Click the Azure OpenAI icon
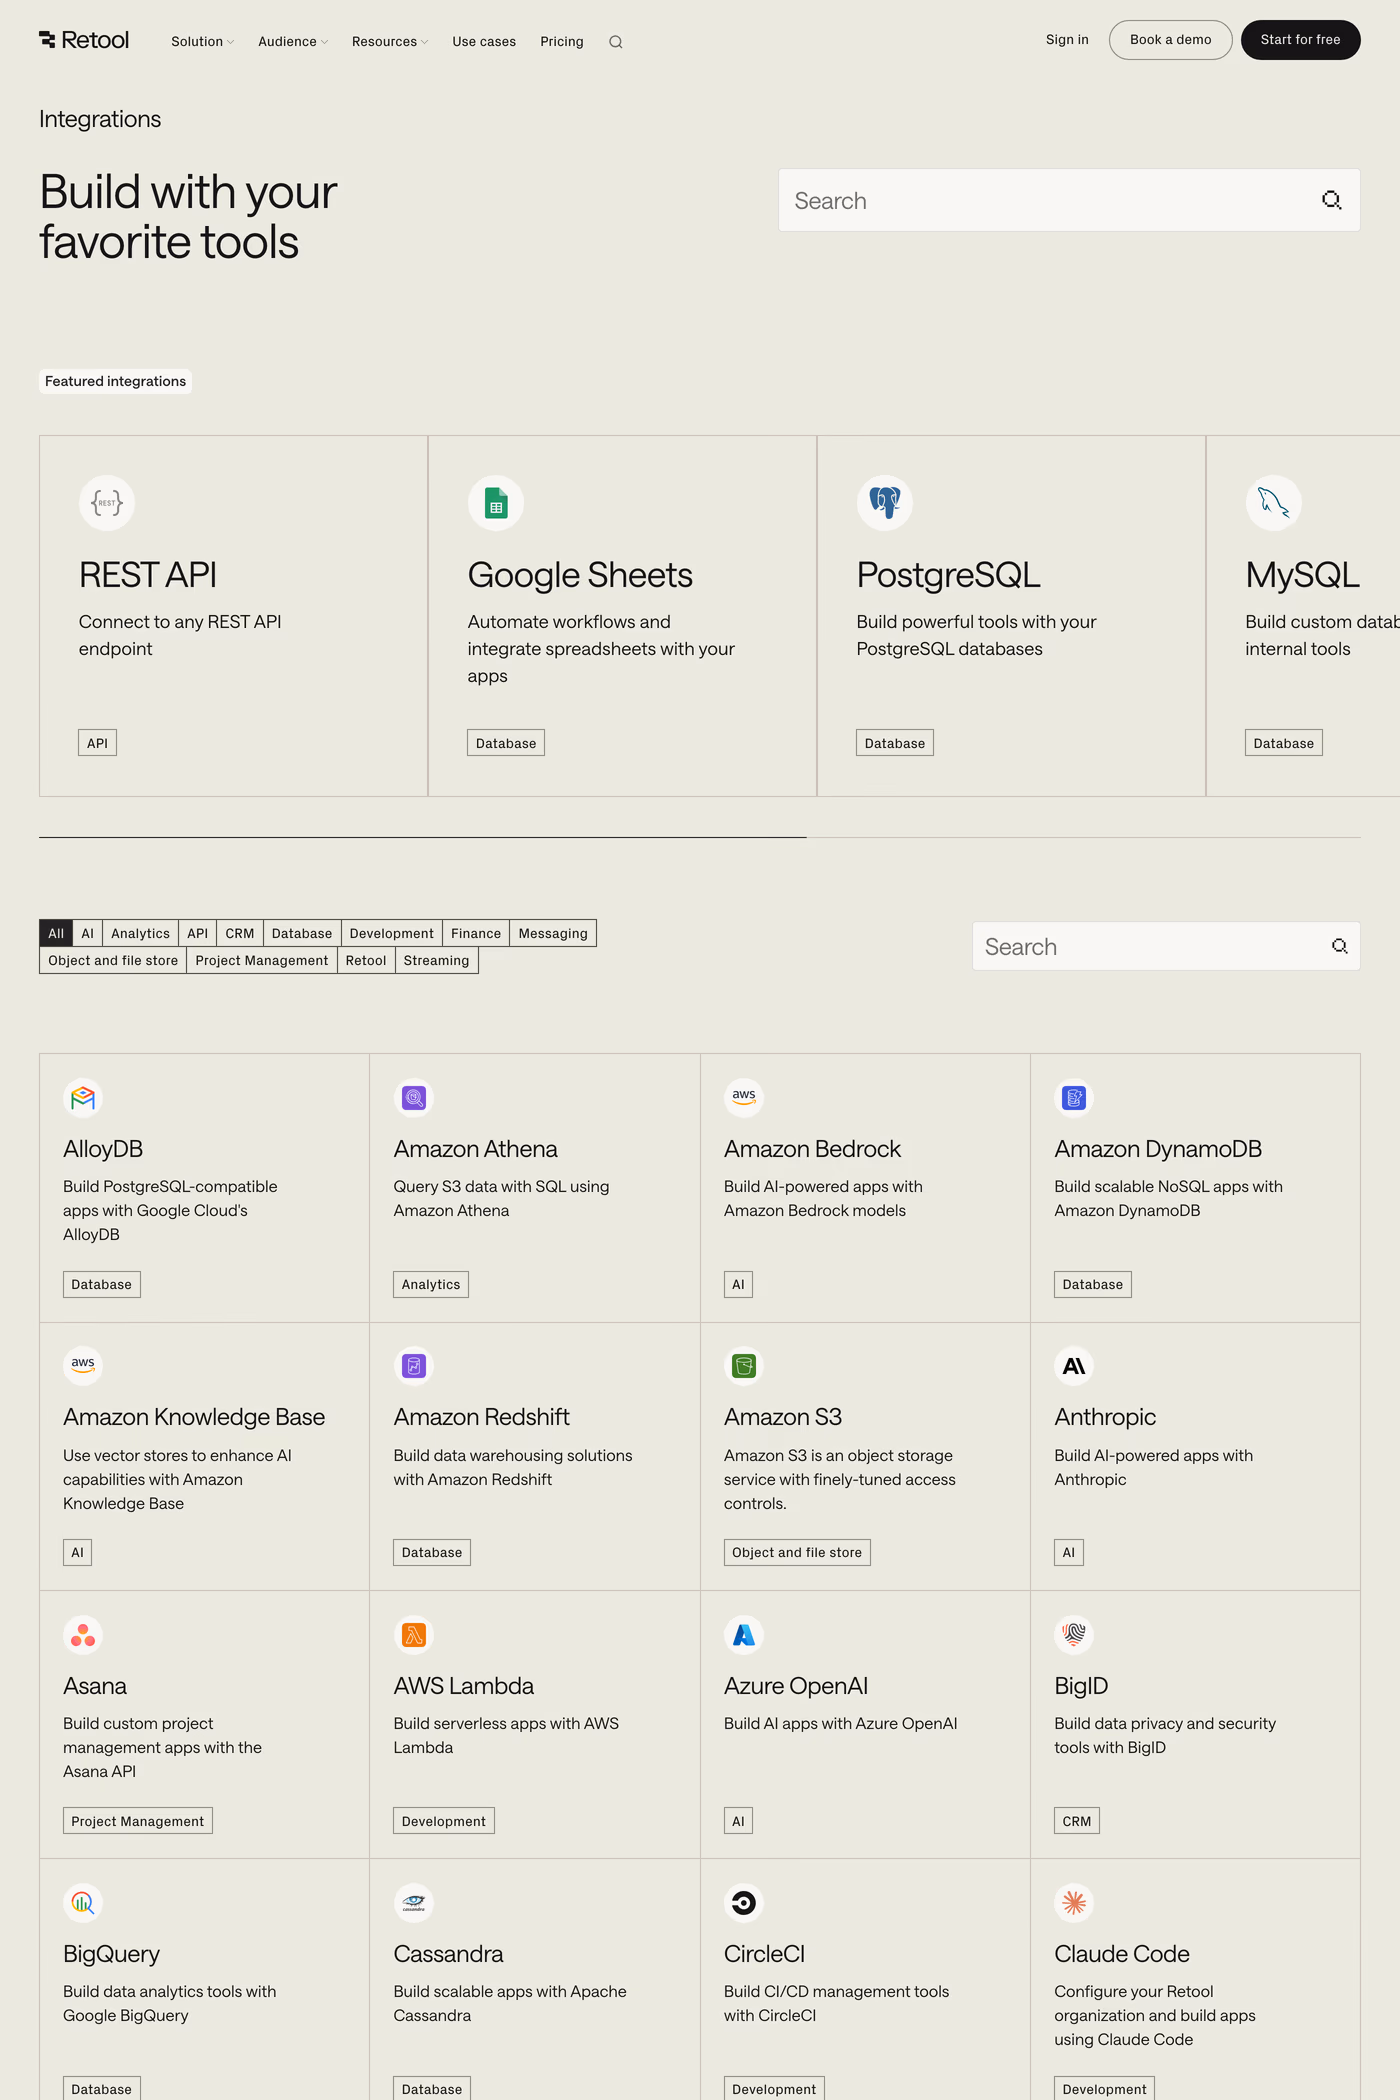 (744, 1635)
